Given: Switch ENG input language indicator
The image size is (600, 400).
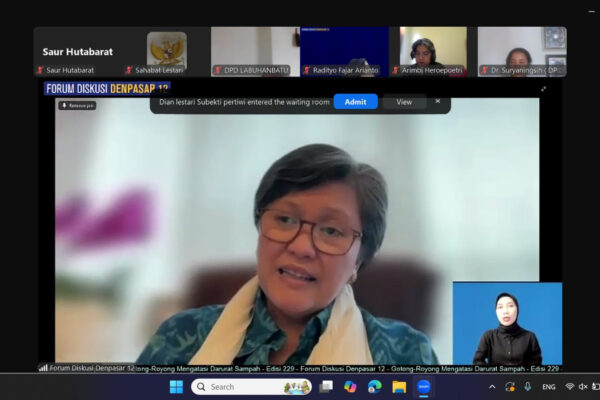Looking at the screenshot, I should (x=549, y=387).
